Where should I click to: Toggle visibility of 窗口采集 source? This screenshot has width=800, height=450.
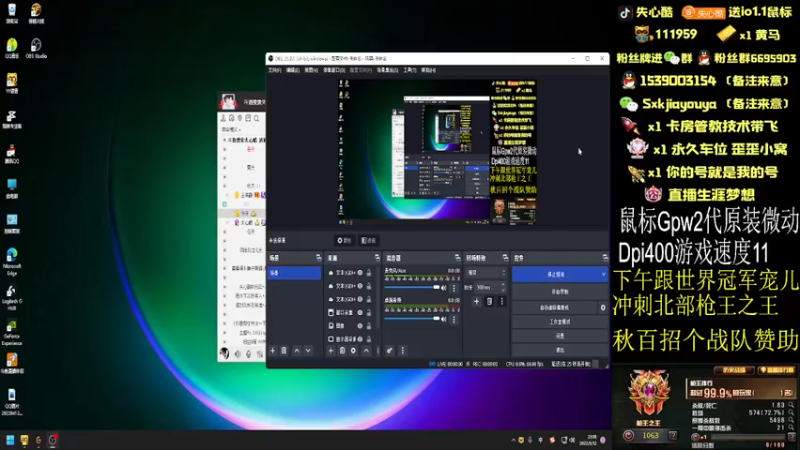coord(360,312)
